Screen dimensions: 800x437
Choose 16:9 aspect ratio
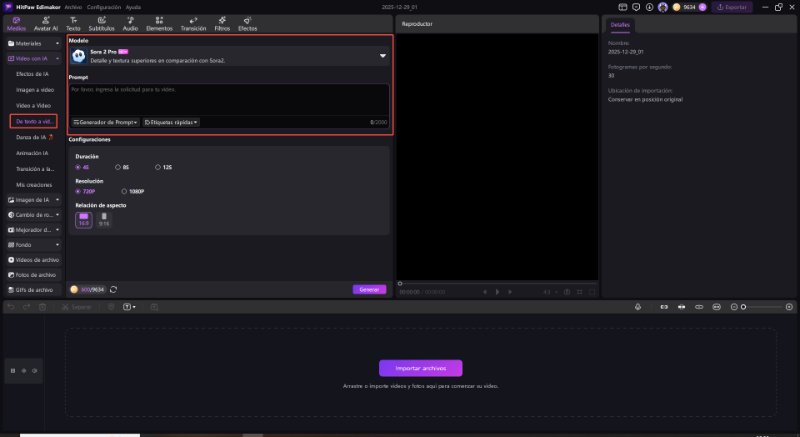coord(84,220)
